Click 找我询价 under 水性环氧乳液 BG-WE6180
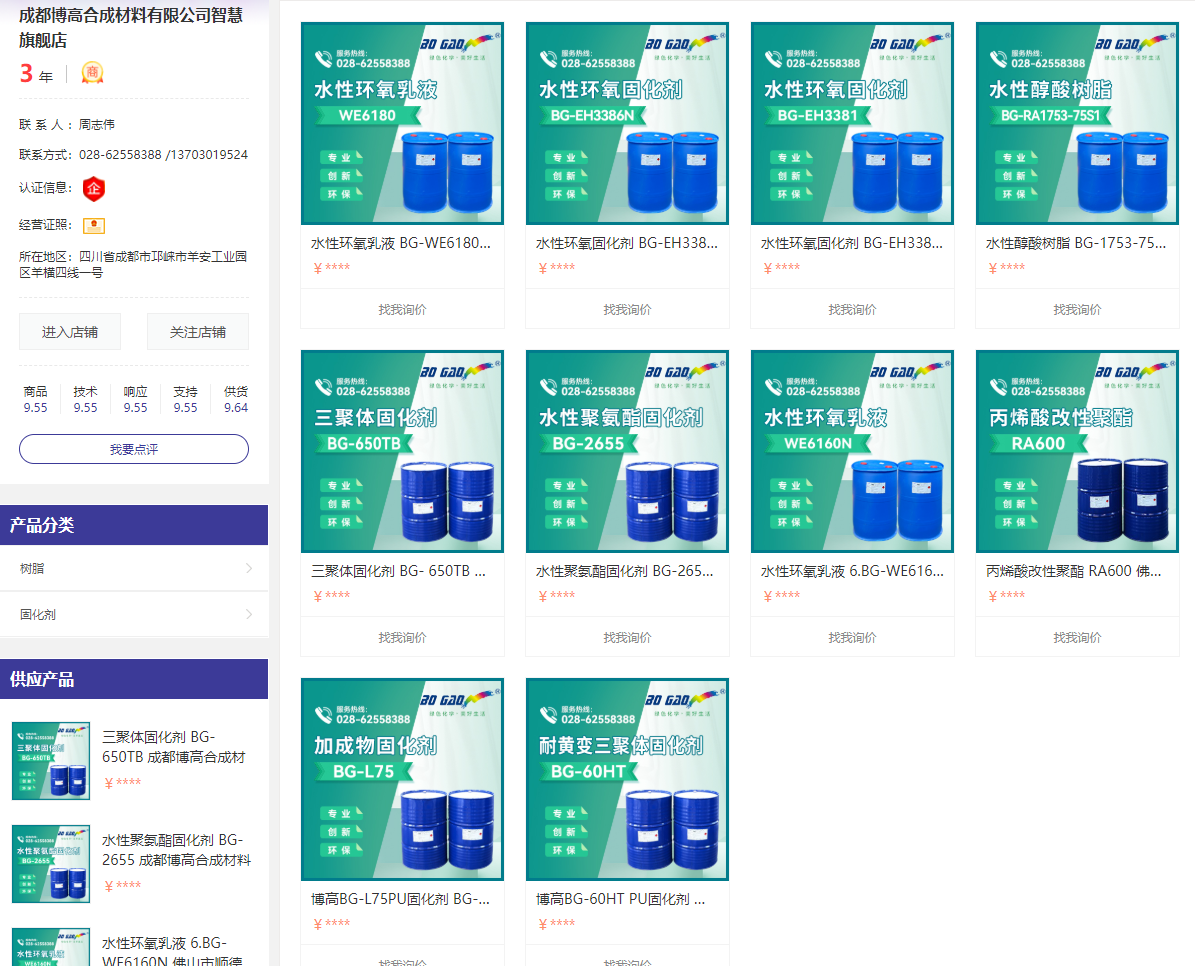Viewport: 1195px width, 966px height. (x=402, y=309)
